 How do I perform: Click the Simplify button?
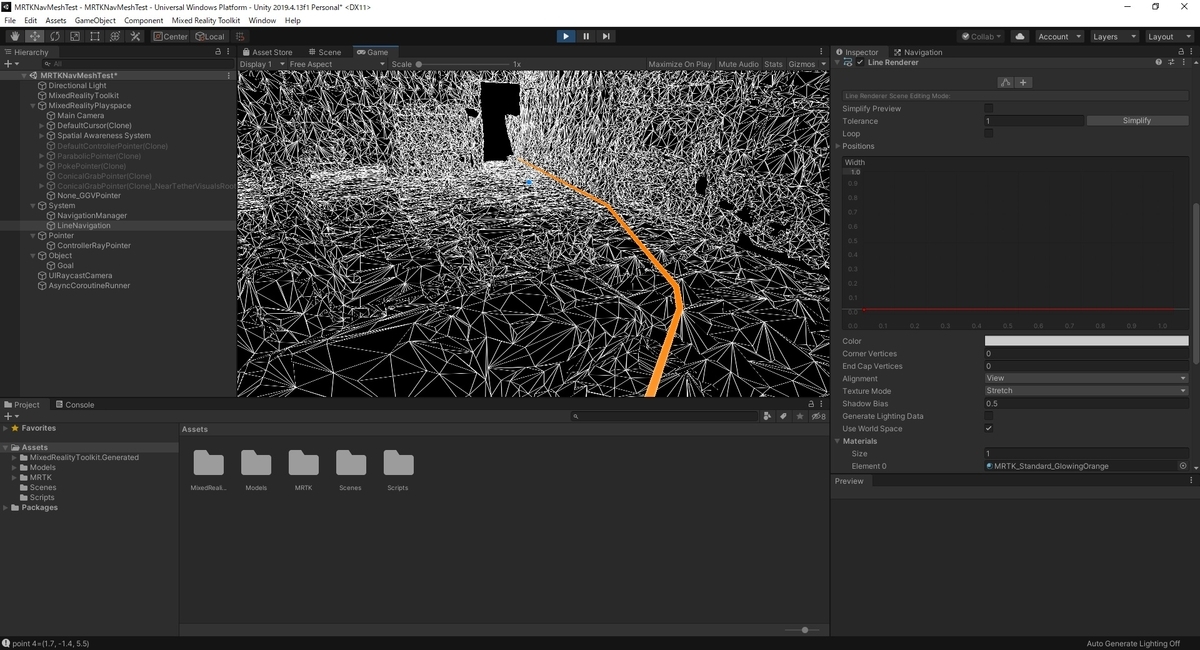click(1137, 121)
